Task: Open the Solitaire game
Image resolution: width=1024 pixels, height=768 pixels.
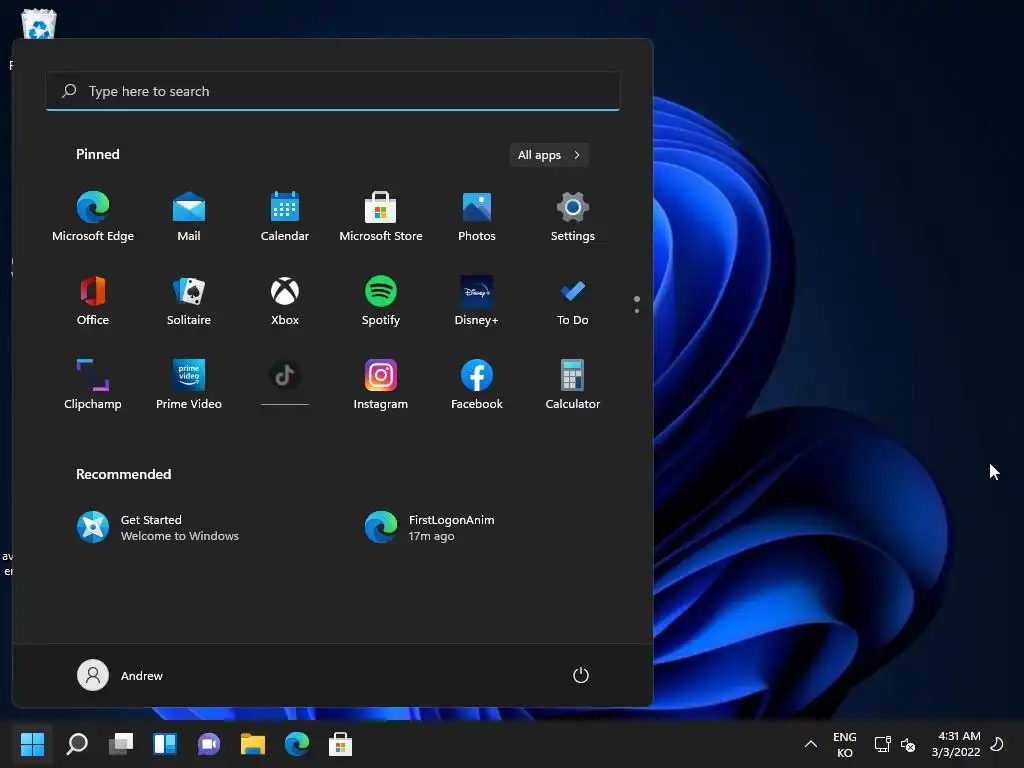Action: pos(189,300)
